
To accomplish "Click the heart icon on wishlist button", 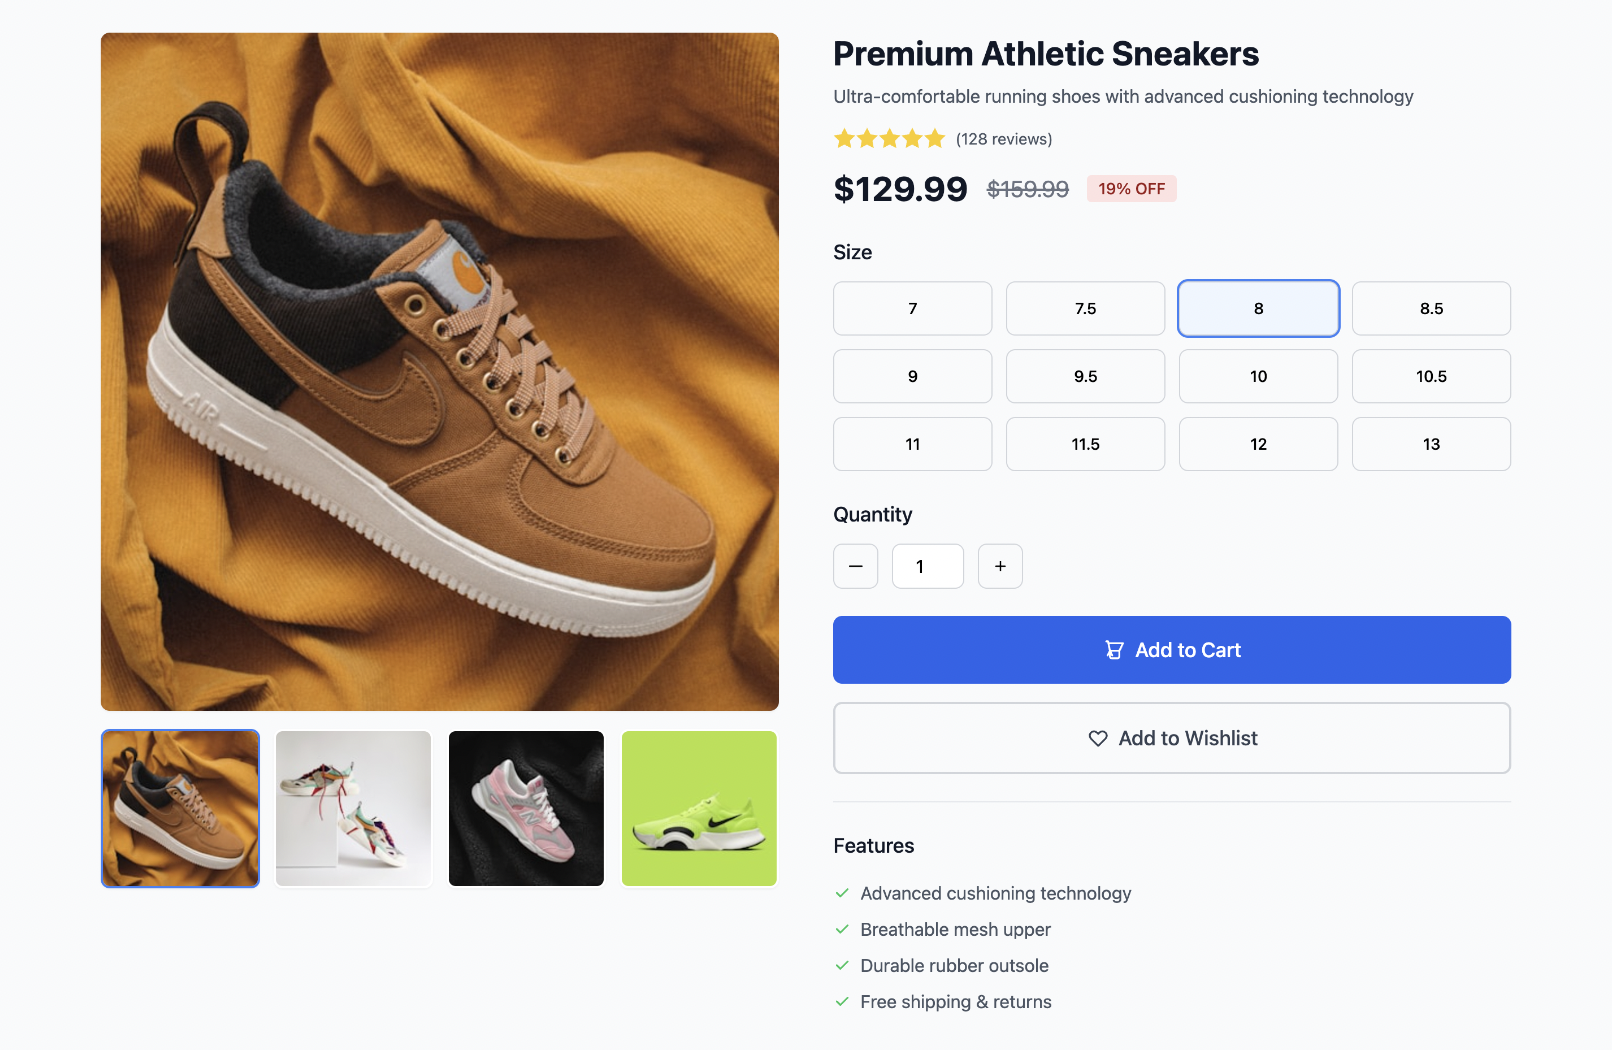I will (x=1098, y=738).
